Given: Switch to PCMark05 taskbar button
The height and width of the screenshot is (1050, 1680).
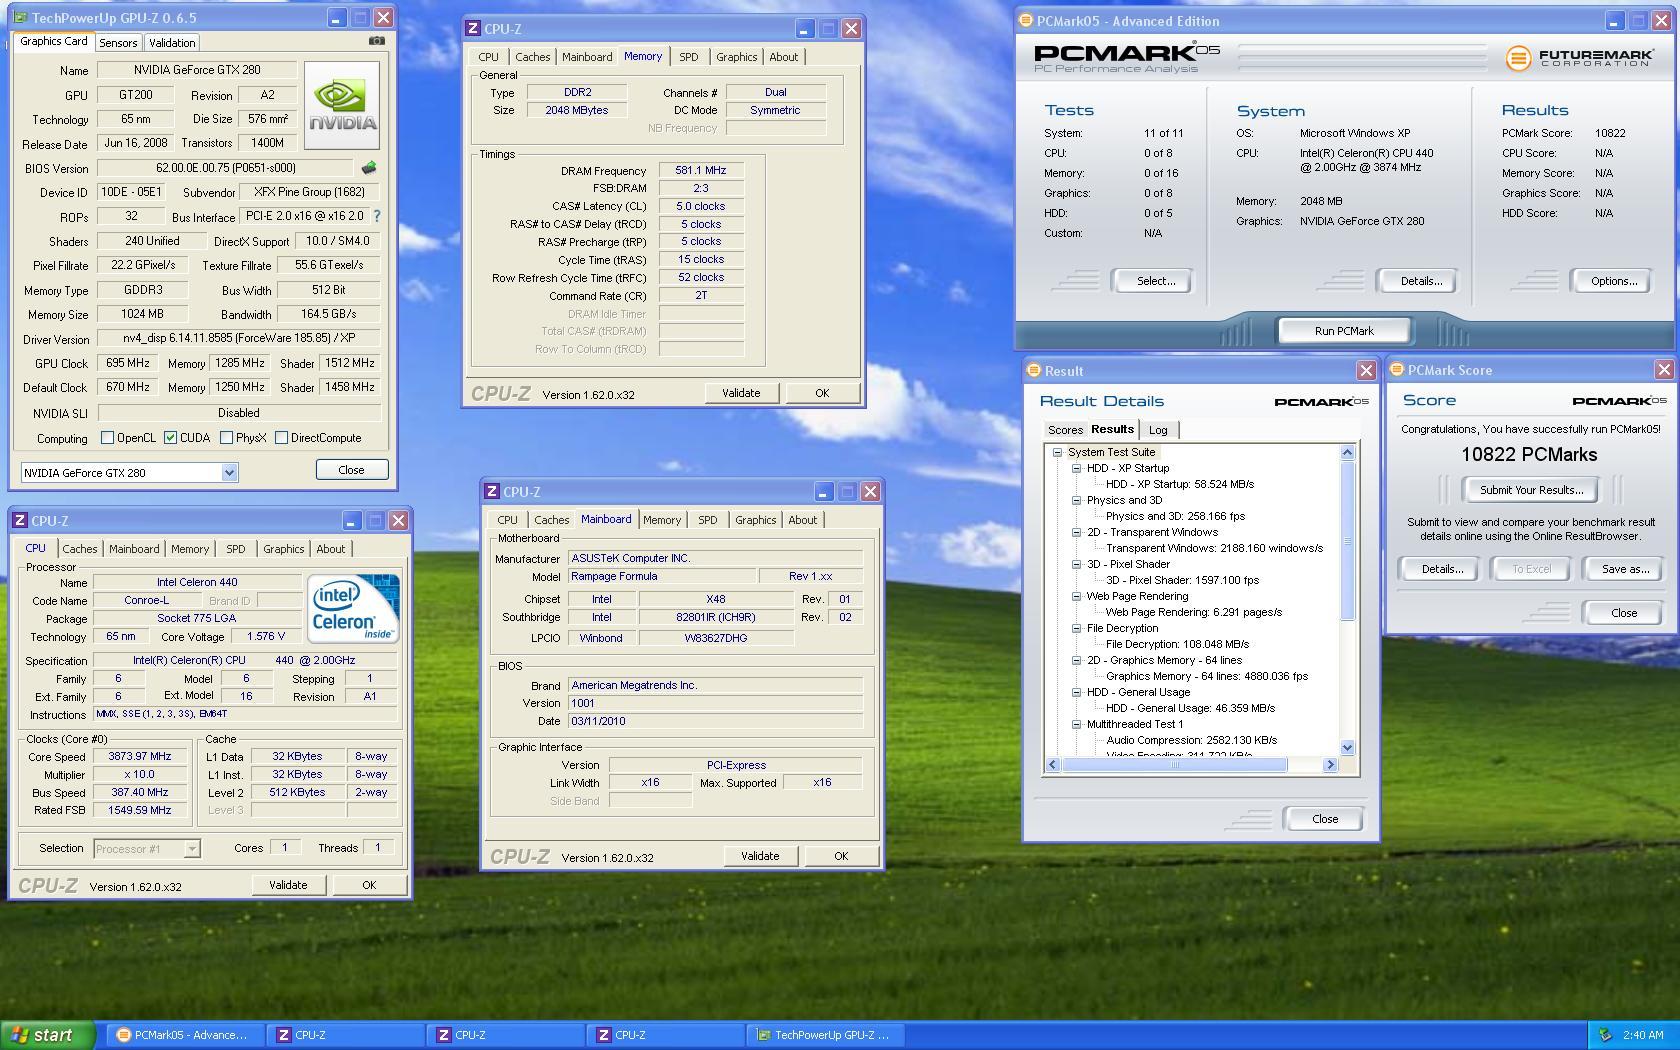Looking at the screenshot, I should pyautogui.click(x=185, y=1035).
